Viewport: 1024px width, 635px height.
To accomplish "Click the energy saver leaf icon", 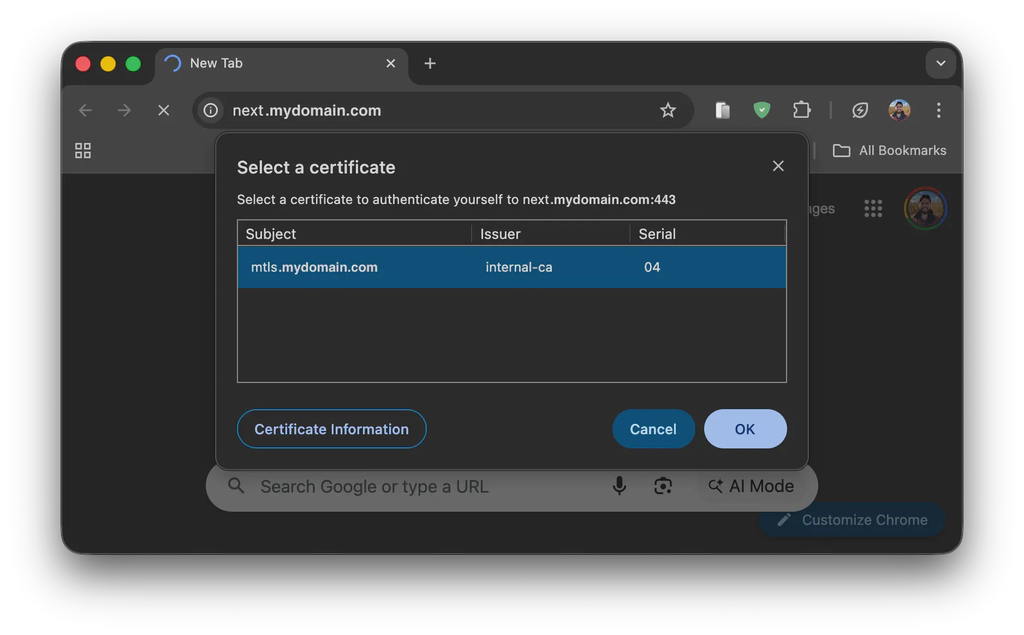I will point(859,110).
